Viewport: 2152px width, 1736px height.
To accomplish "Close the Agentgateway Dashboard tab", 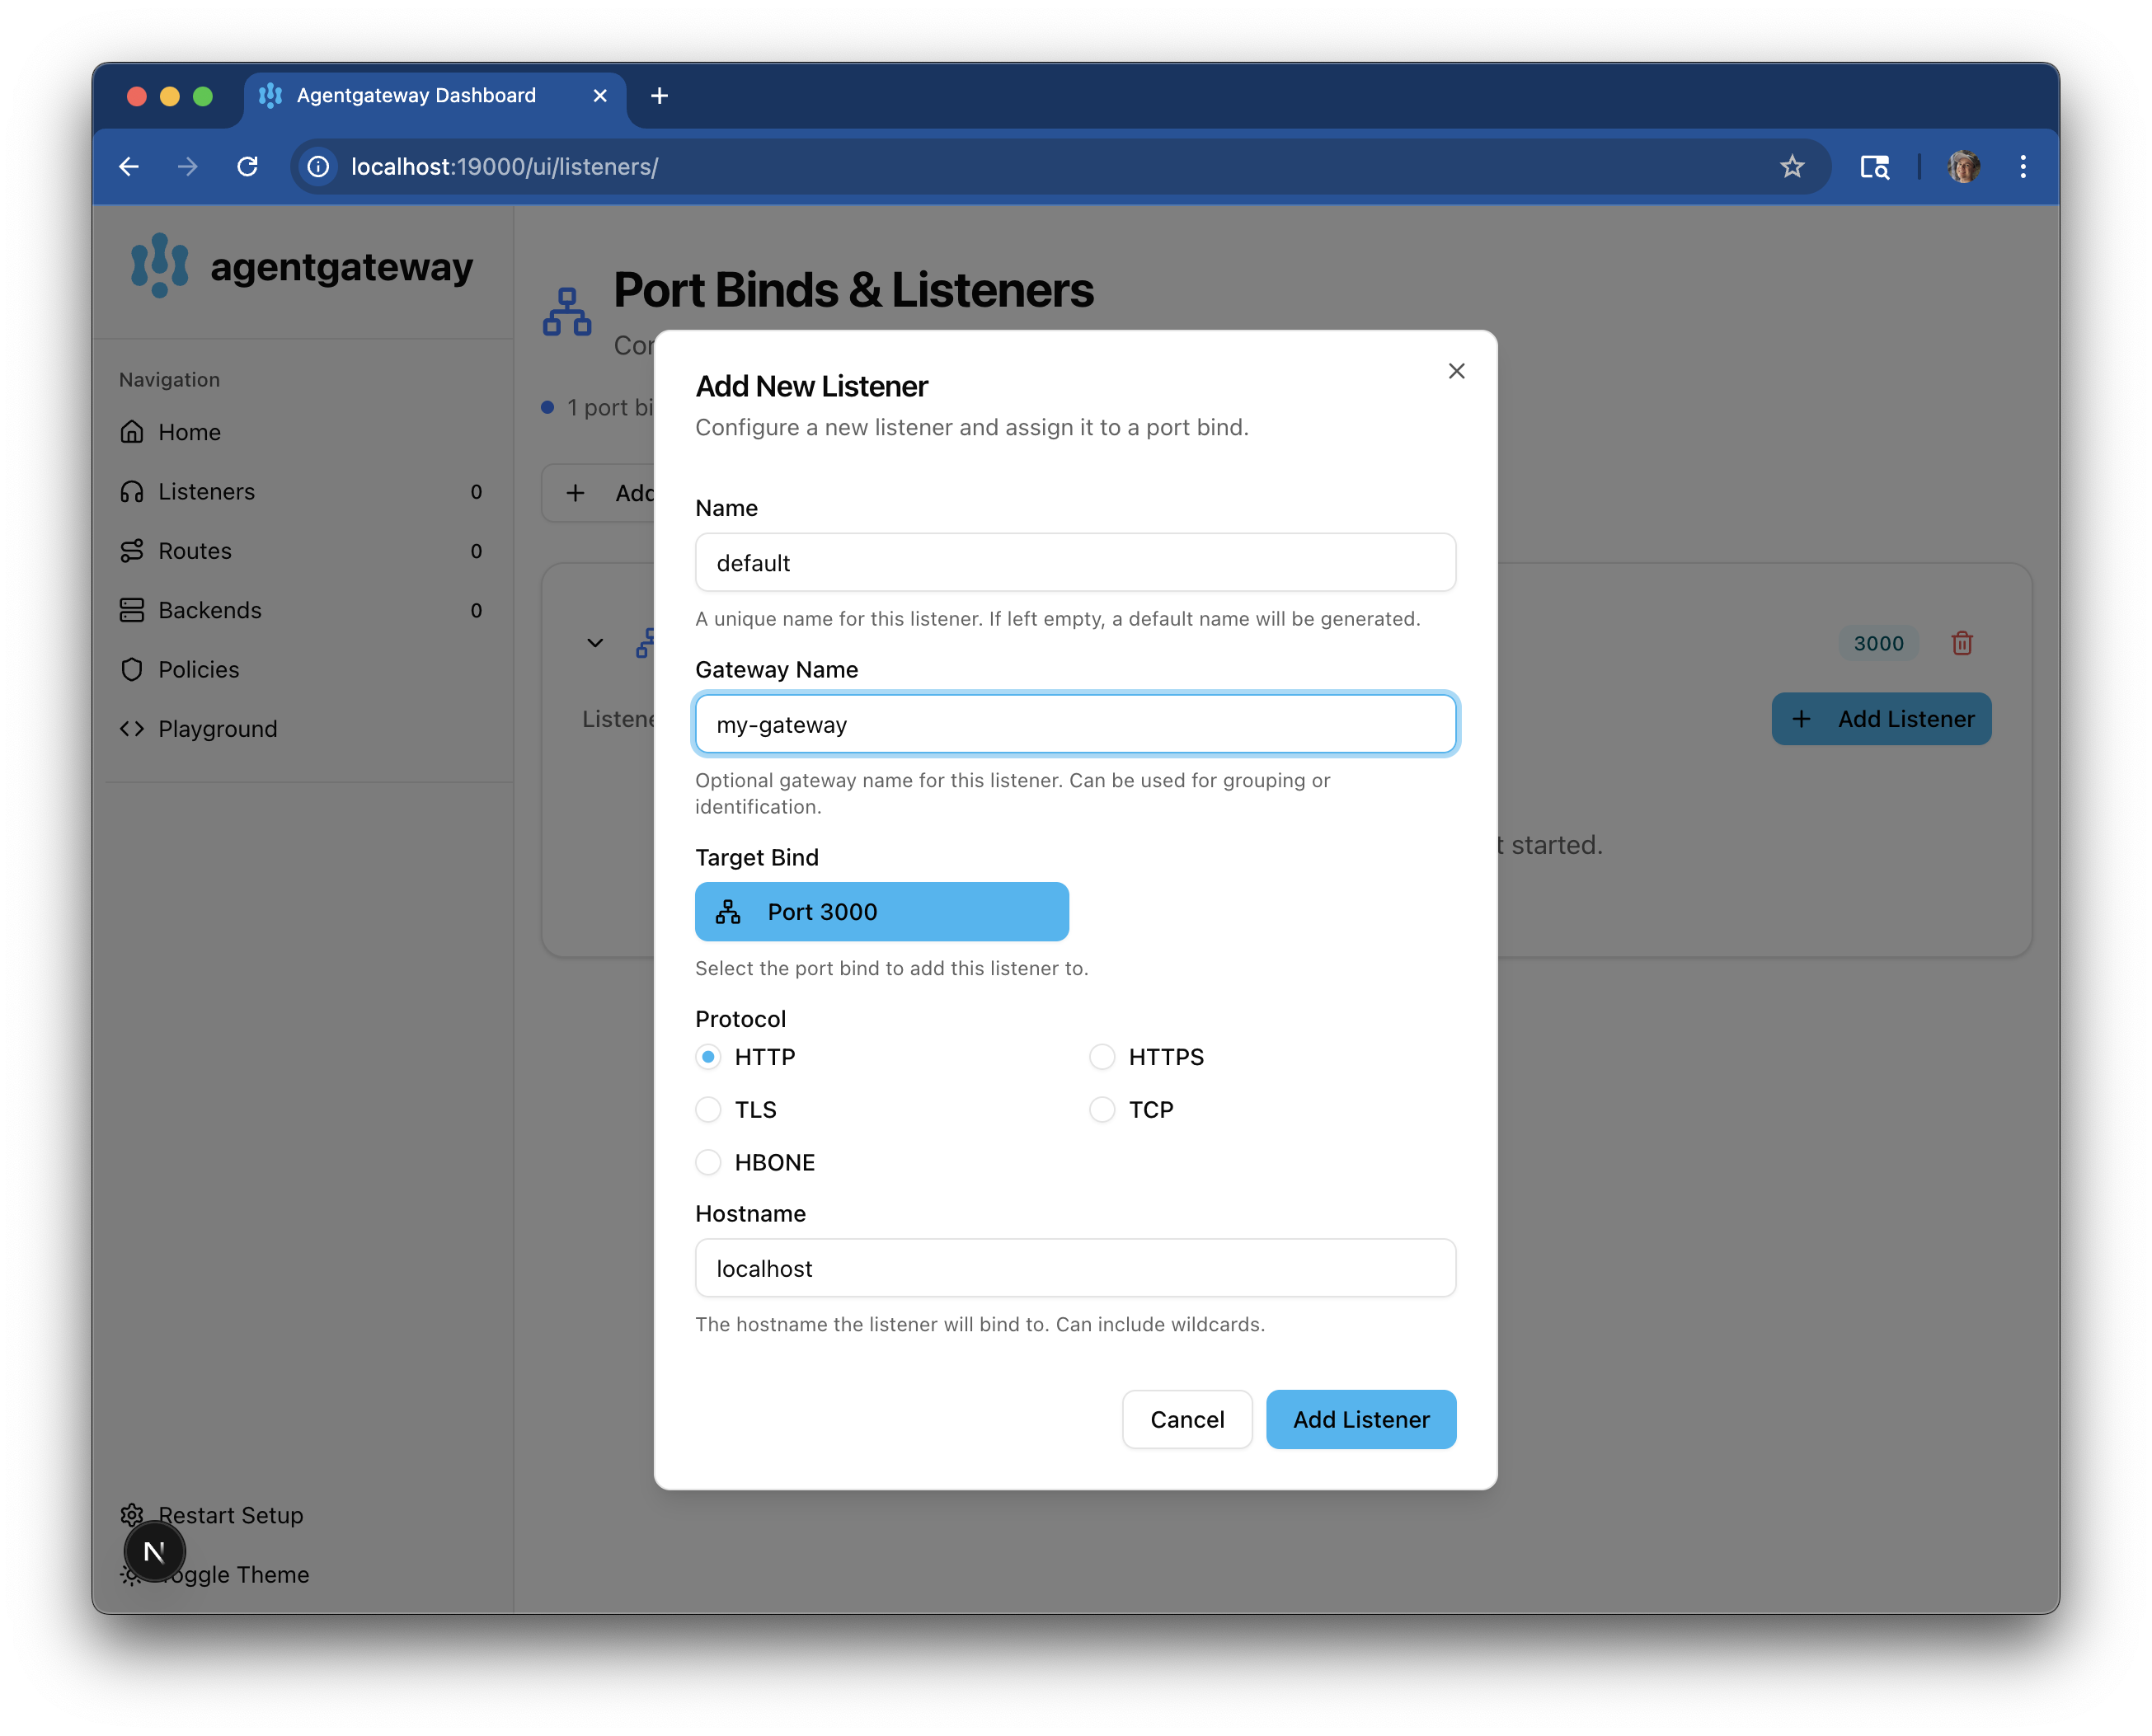I will [x=600, y=95].
